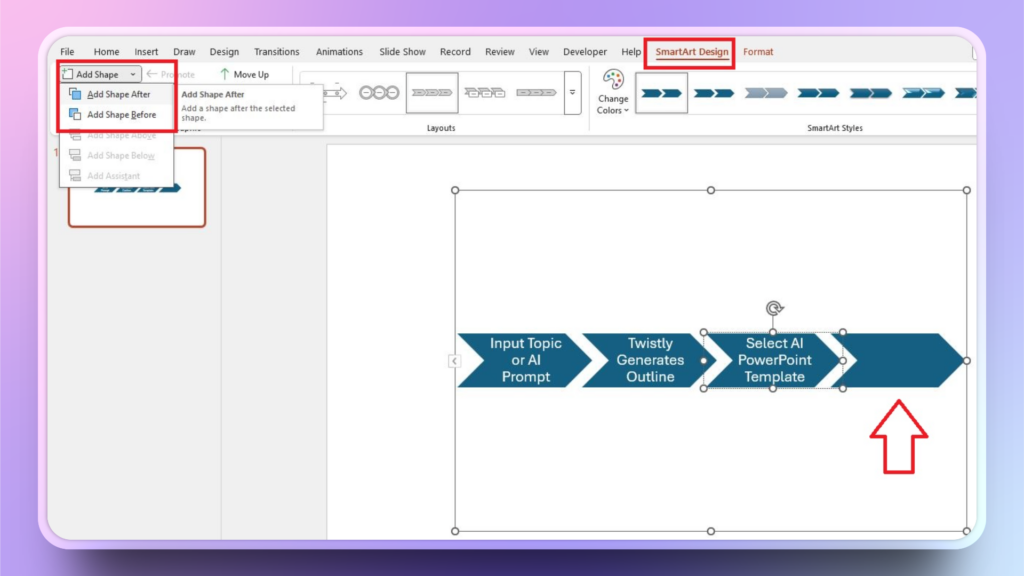The width and height of the screenshot is (1024, 576).
Task: Choose the layout right of the highlighted one
Action: click(x=485, y=93)
